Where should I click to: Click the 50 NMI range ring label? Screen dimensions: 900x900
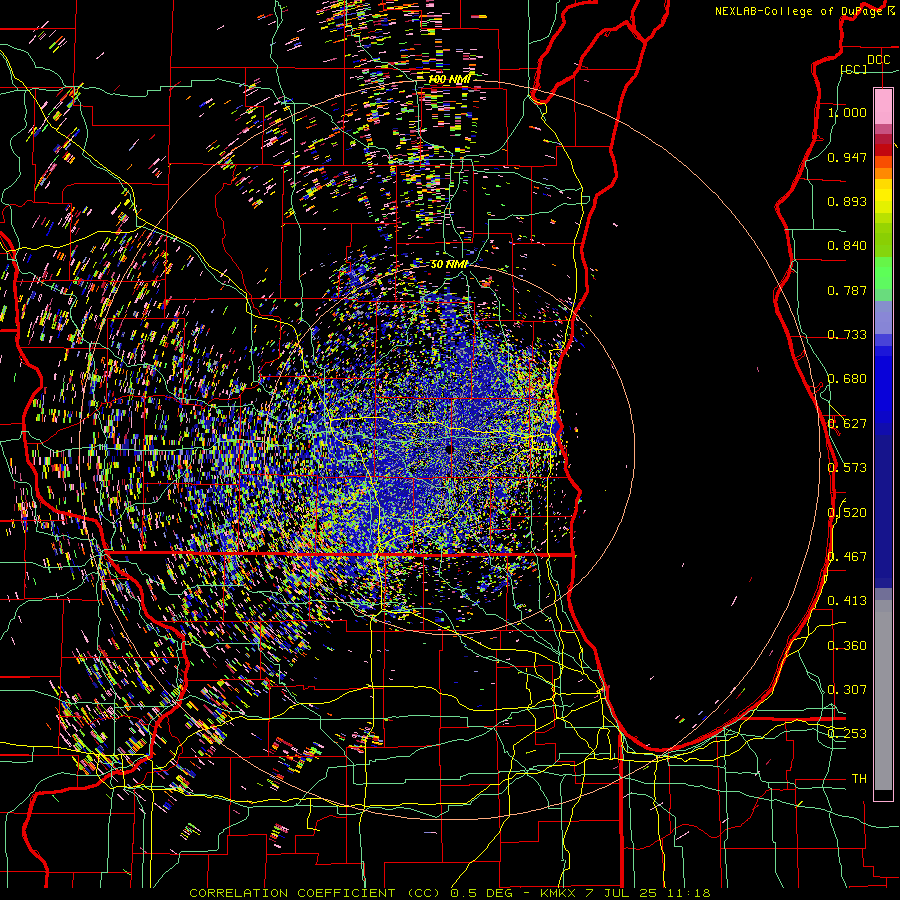(449, 264)
